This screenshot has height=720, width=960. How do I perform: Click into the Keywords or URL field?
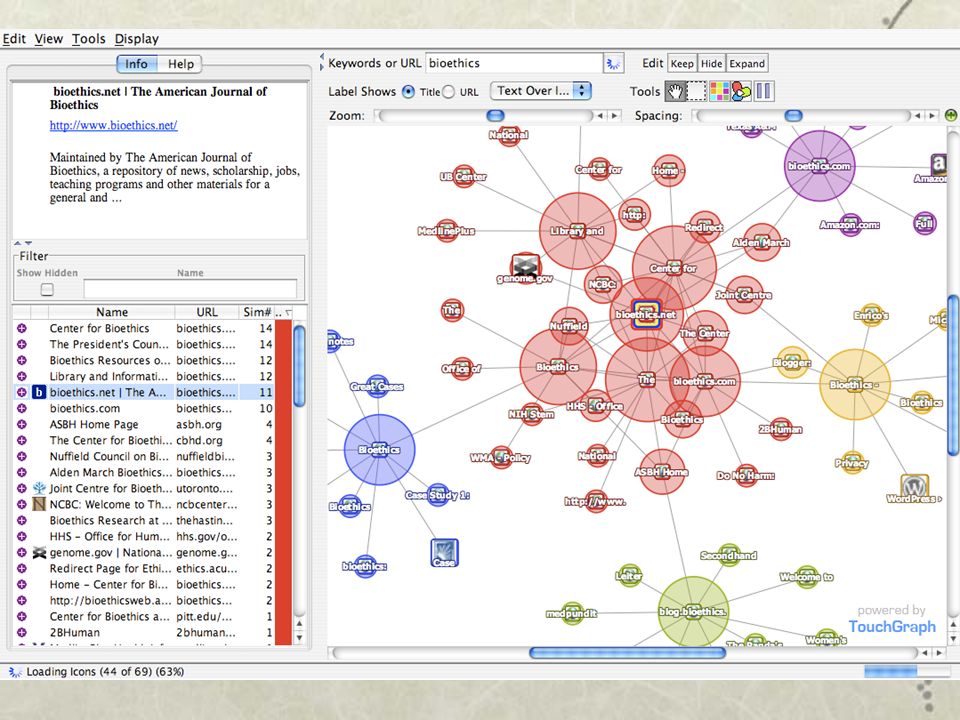(x=514, y=63)
